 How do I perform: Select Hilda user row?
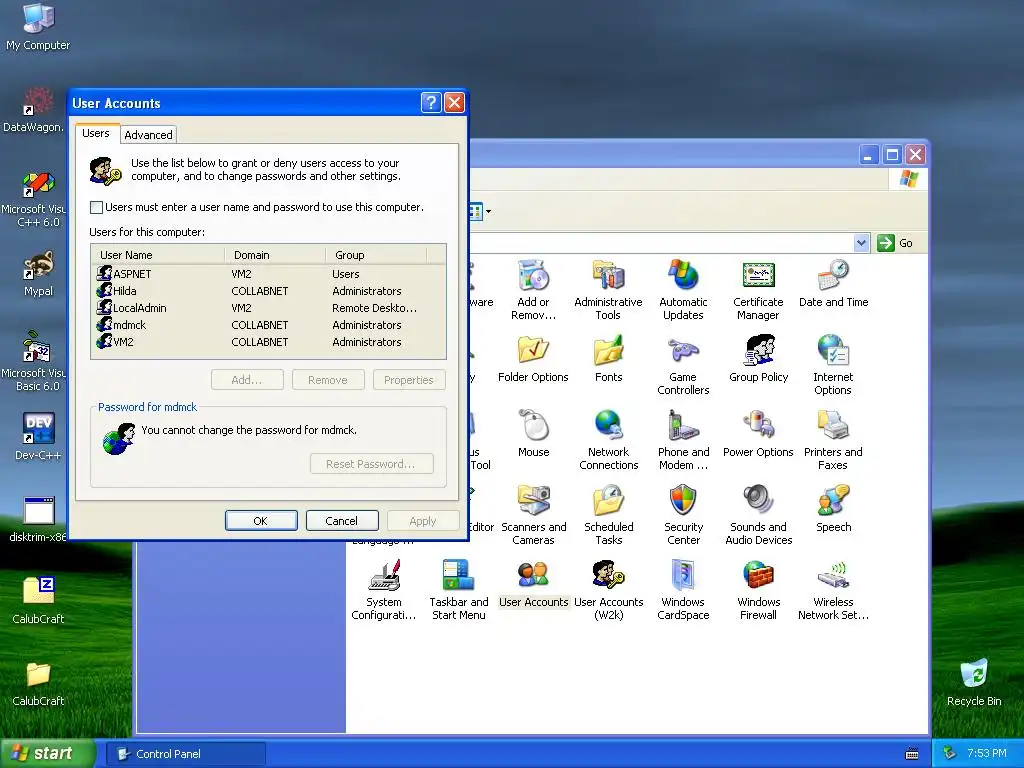tap(268, 291)
